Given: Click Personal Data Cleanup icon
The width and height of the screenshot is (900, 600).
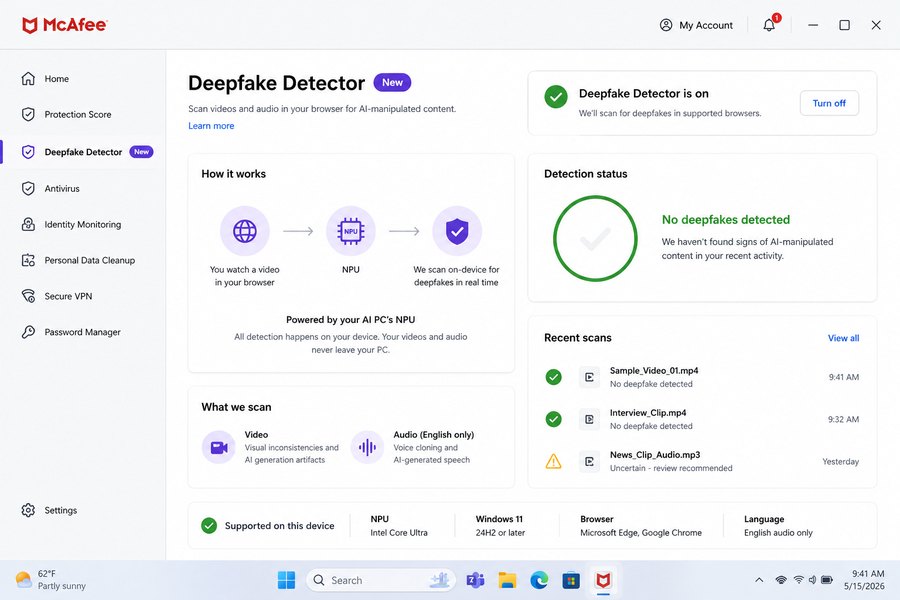Looking at the screenshot, I should 28,260.
